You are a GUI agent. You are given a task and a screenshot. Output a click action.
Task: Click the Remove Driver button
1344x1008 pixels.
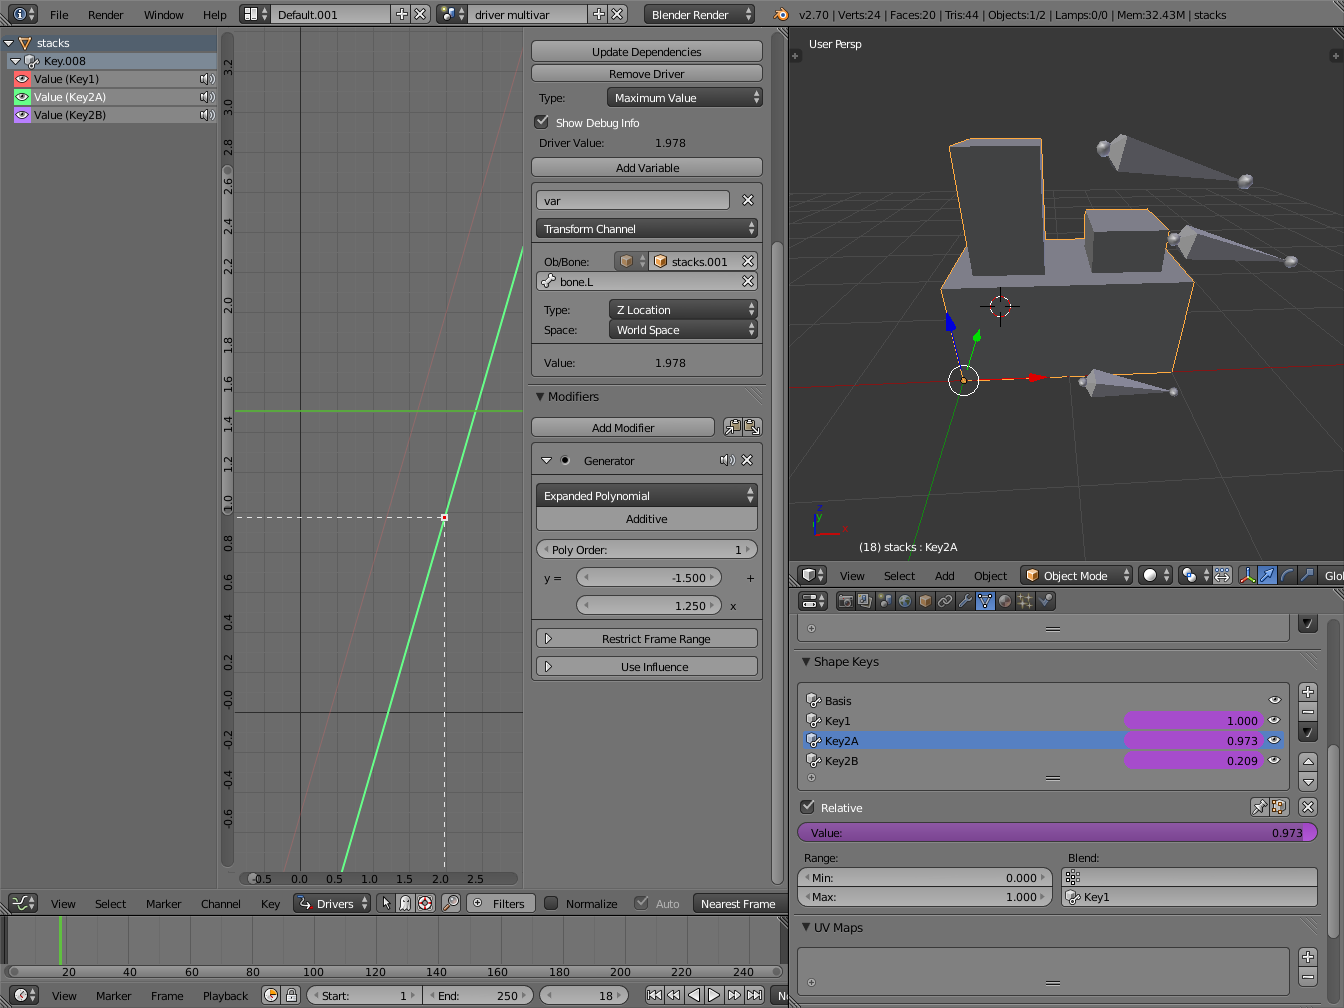click(x=646, y=74)
